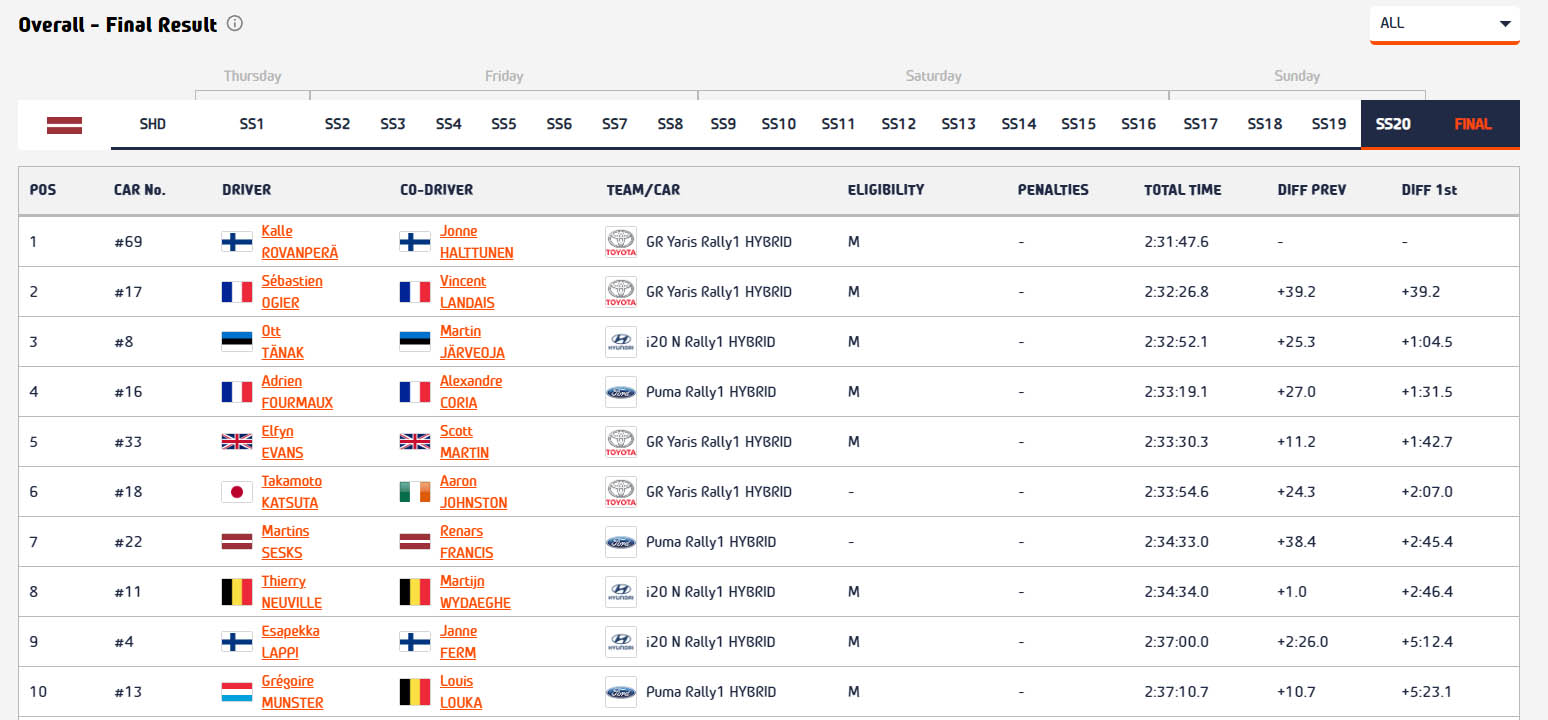Open driver Takamoto Katsuta's link

(x=291, y=492)
